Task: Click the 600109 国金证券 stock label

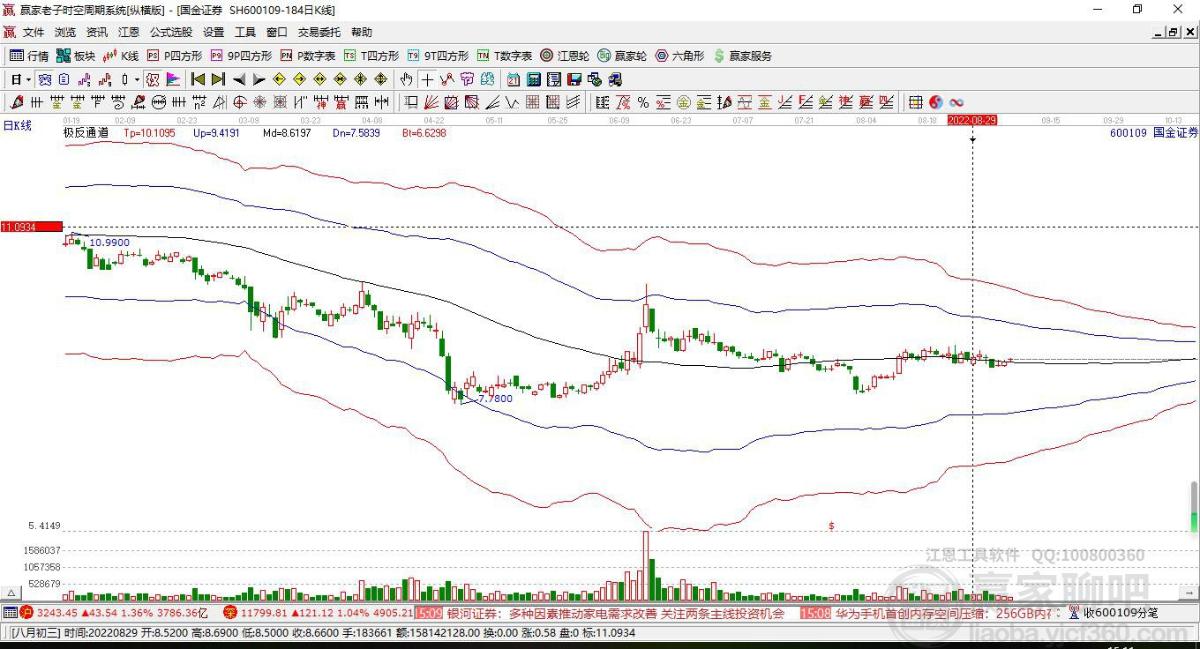Action: tap(1154, 132)
